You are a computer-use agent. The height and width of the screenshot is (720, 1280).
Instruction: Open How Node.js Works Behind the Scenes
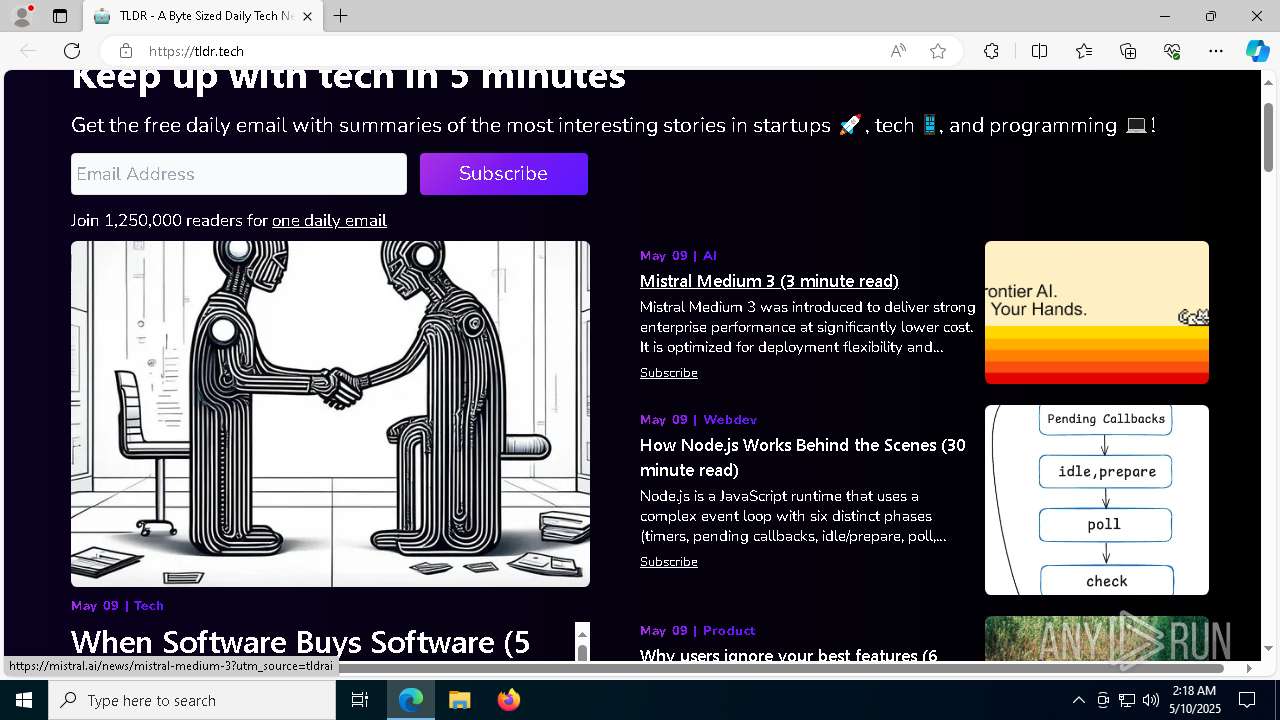[803, 457]
